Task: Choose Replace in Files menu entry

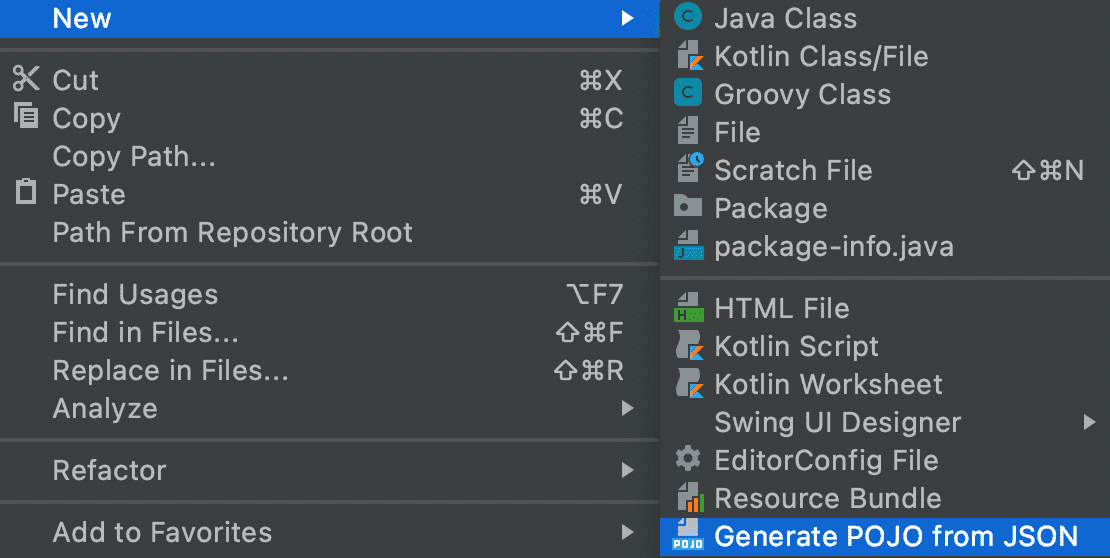Action: [170, 370]
